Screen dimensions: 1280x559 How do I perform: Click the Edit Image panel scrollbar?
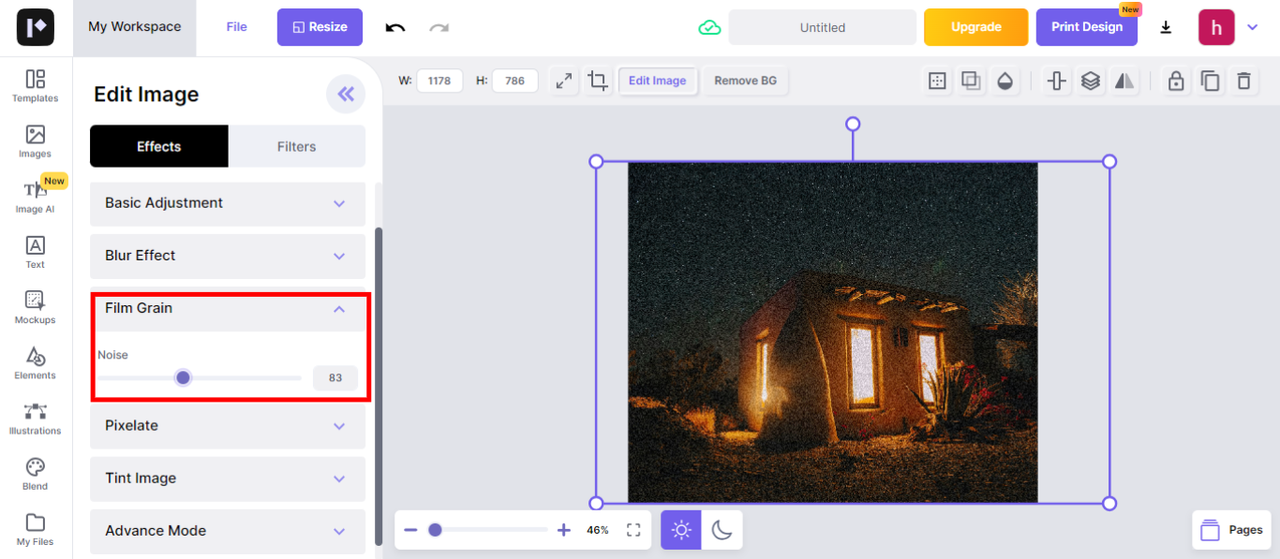[378, 385]
